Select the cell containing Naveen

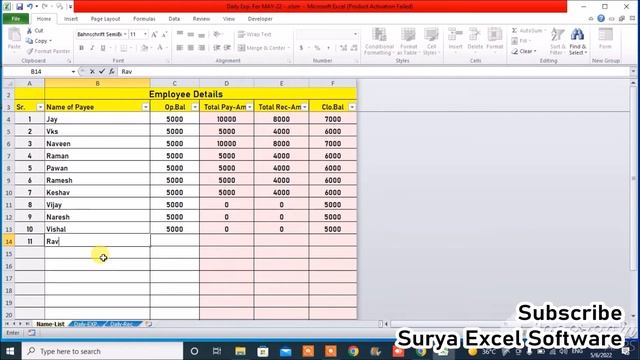(x=97, y=144)
